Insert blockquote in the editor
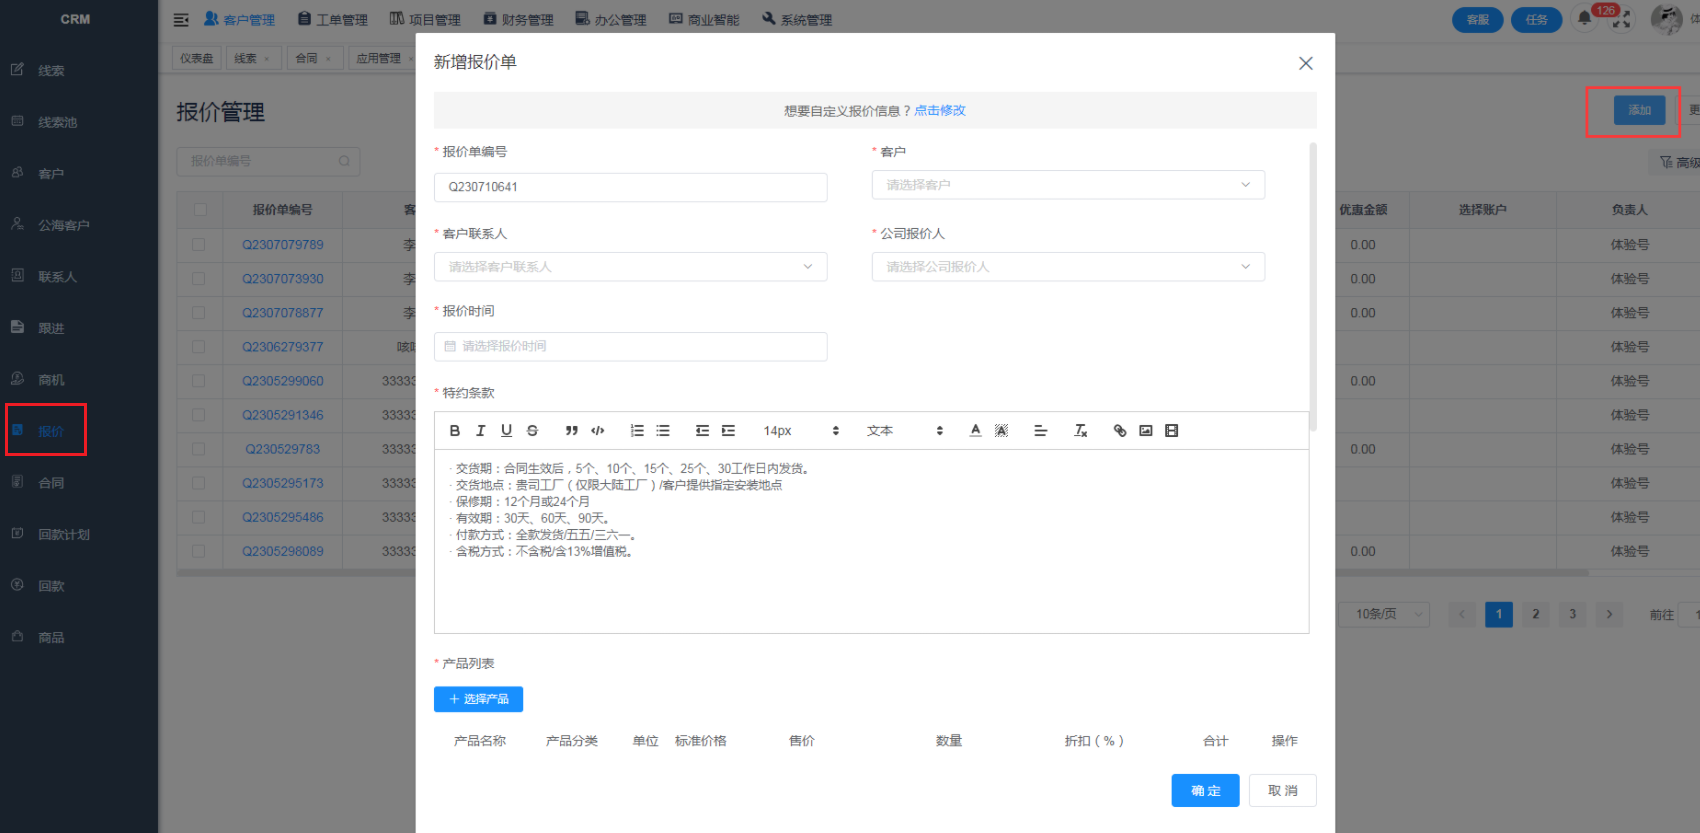The width and height of the screenshot is (1700, 833). pyautogui.click(x=572, y=431)
